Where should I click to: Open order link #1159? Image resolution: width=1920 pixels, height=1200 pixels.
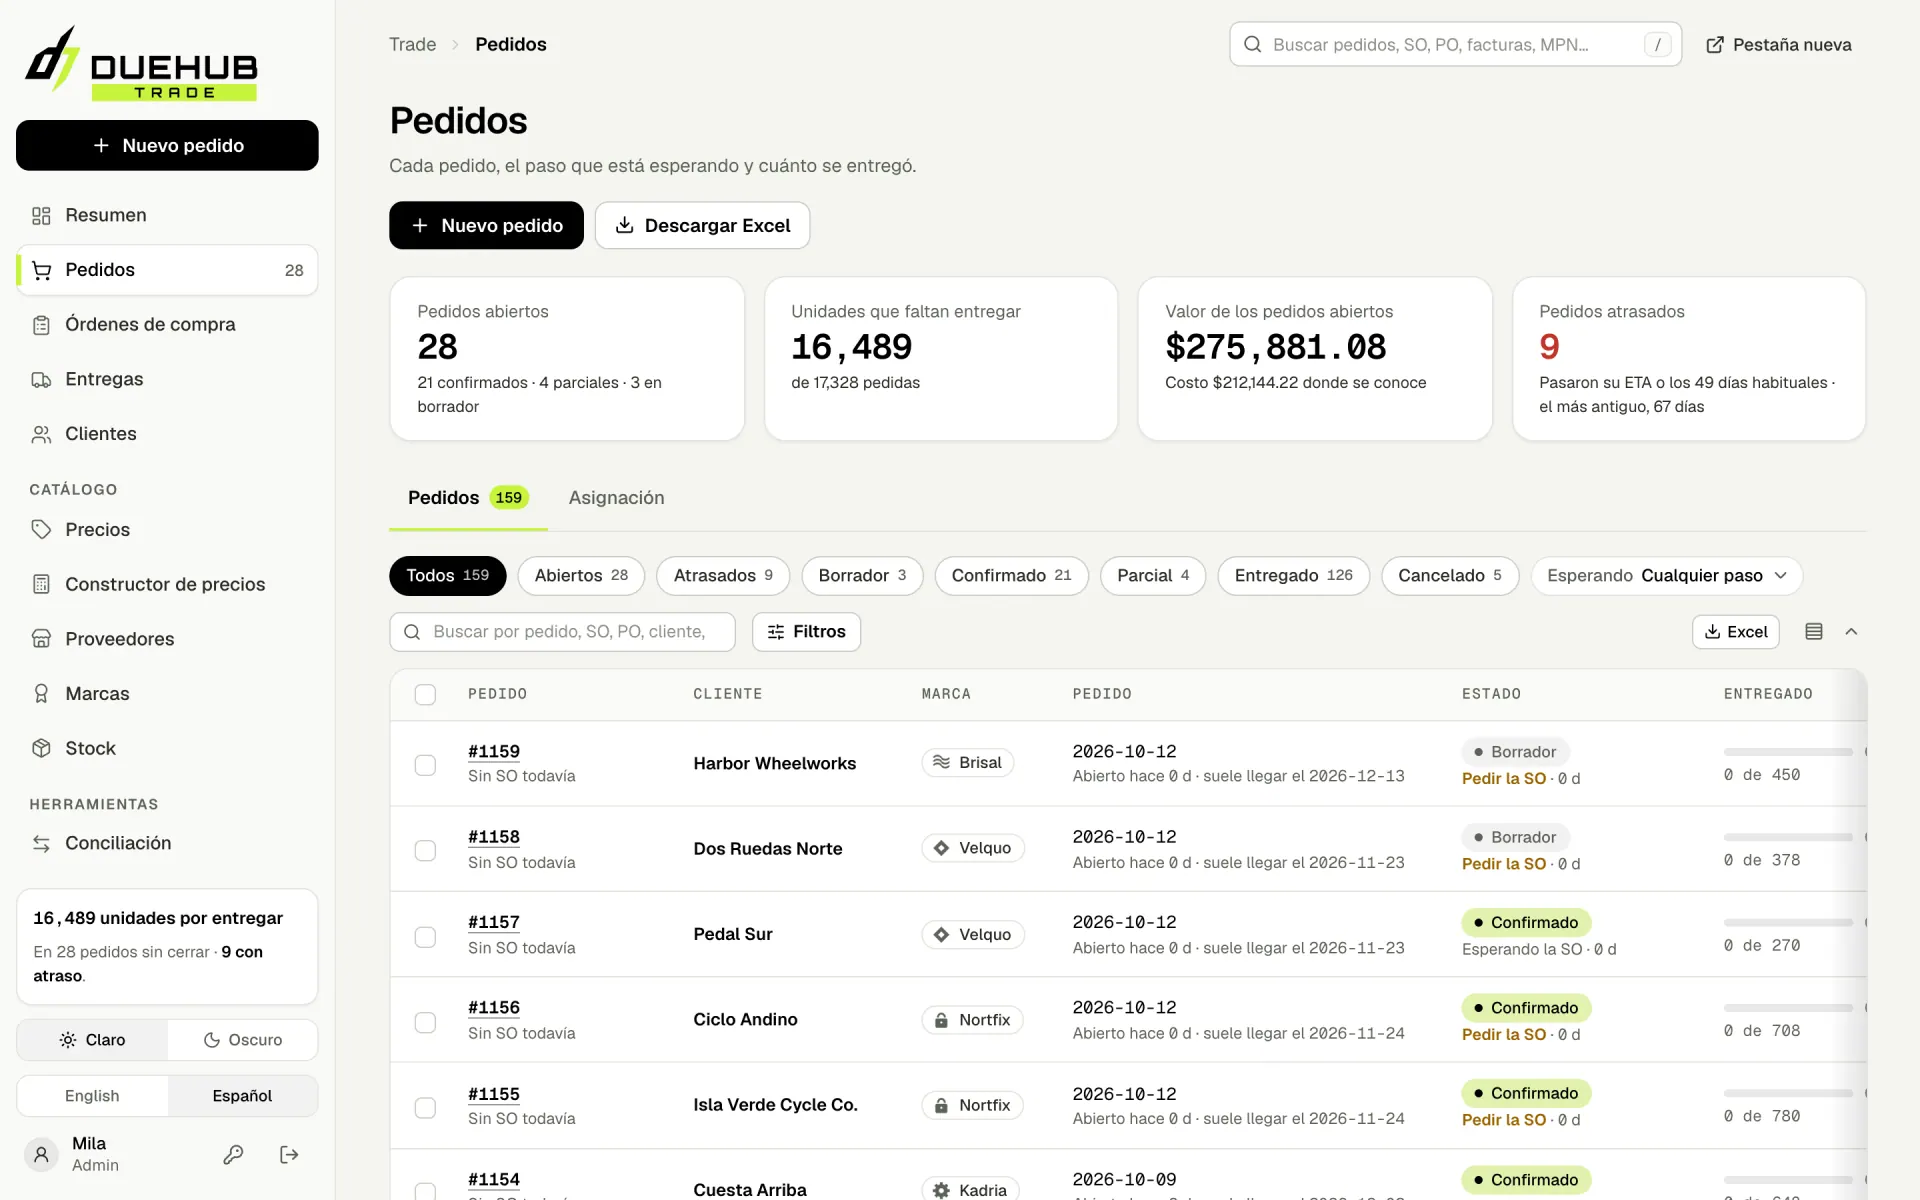coord(494,751)
